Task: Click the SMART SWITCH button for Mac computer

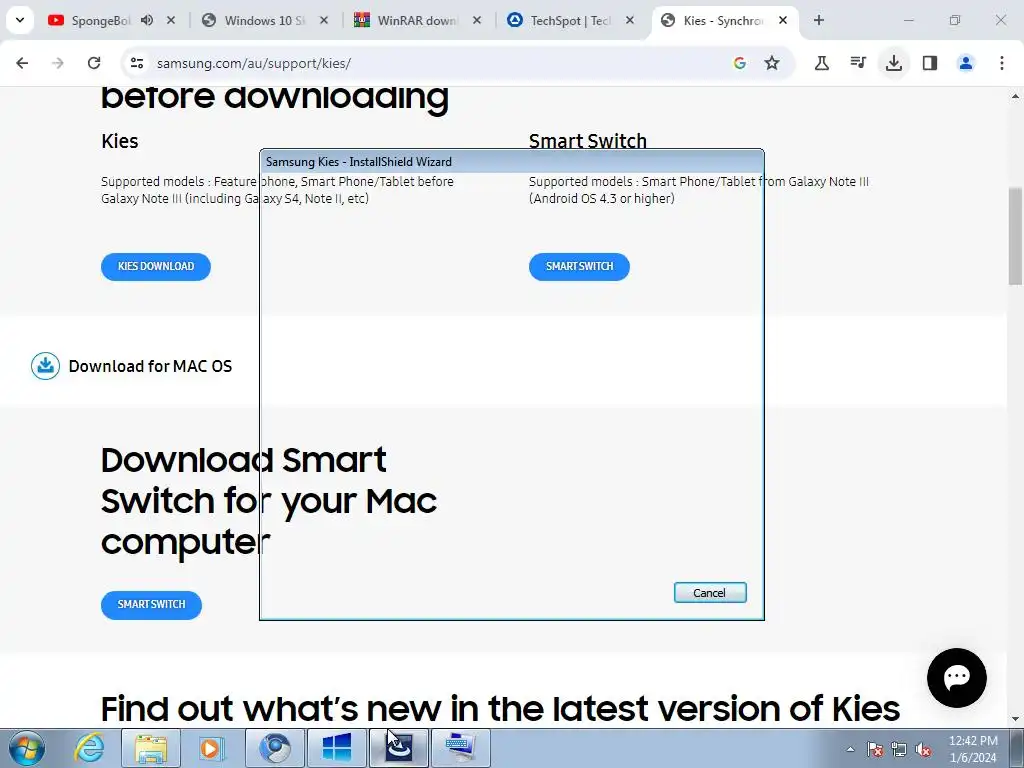Action: click(x=151, y=605)
